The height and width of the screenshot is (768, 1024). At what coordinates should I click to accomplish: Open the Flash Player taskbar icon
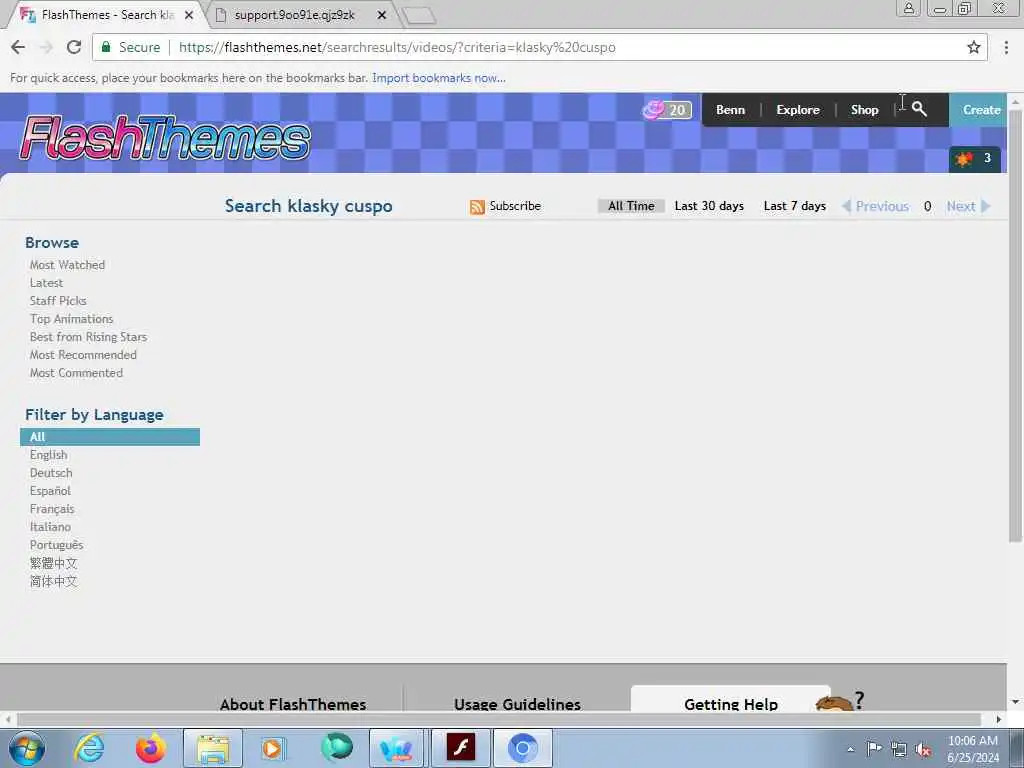pos(460,748)
